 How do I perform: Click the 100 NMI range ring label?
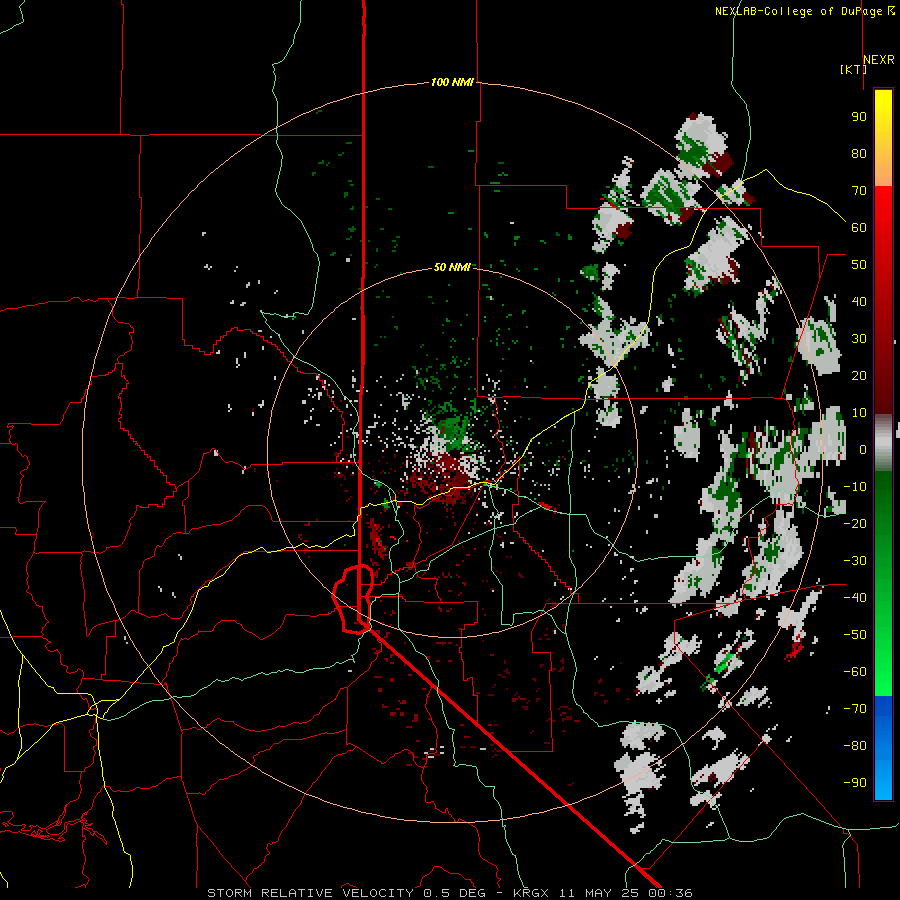coord(452,82)
